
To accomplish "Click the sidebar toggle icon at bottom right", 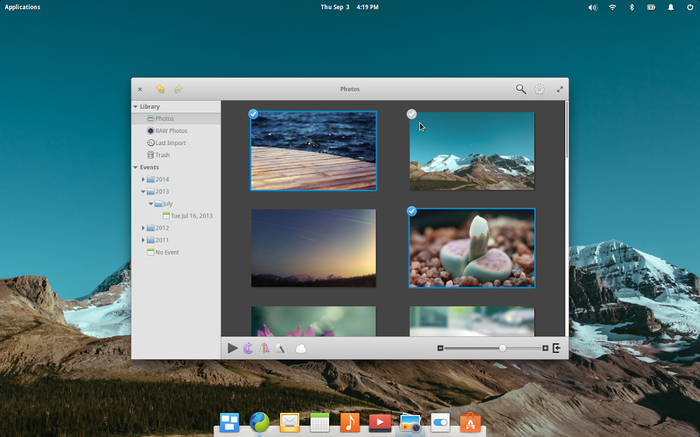I will coord(557,348).
